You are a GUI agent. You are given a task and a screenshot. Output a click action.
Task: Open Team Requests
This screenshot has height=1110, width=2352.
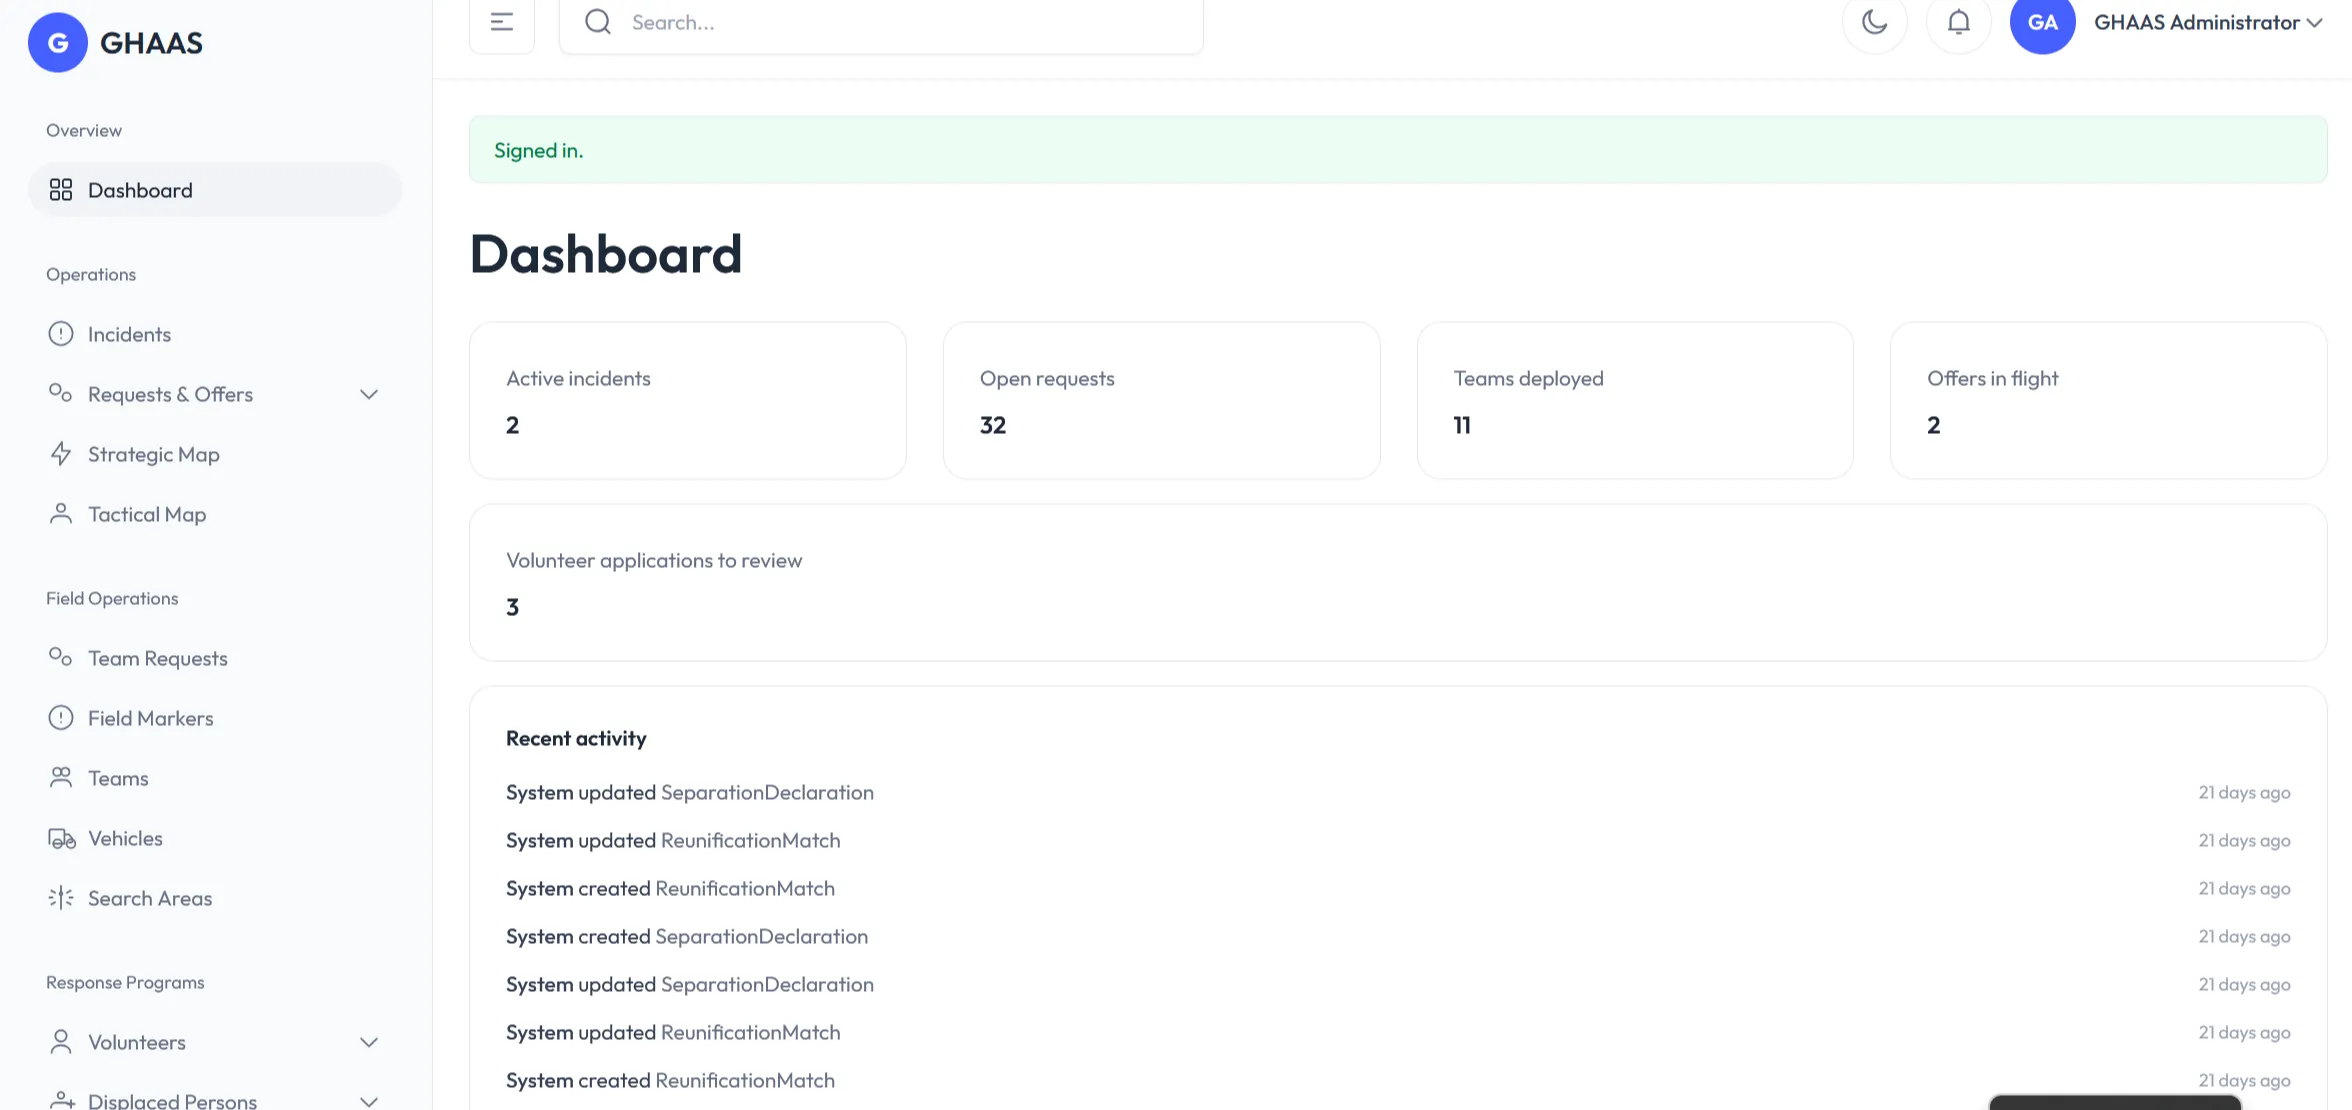pyautogui.click(x=215, y=658)
